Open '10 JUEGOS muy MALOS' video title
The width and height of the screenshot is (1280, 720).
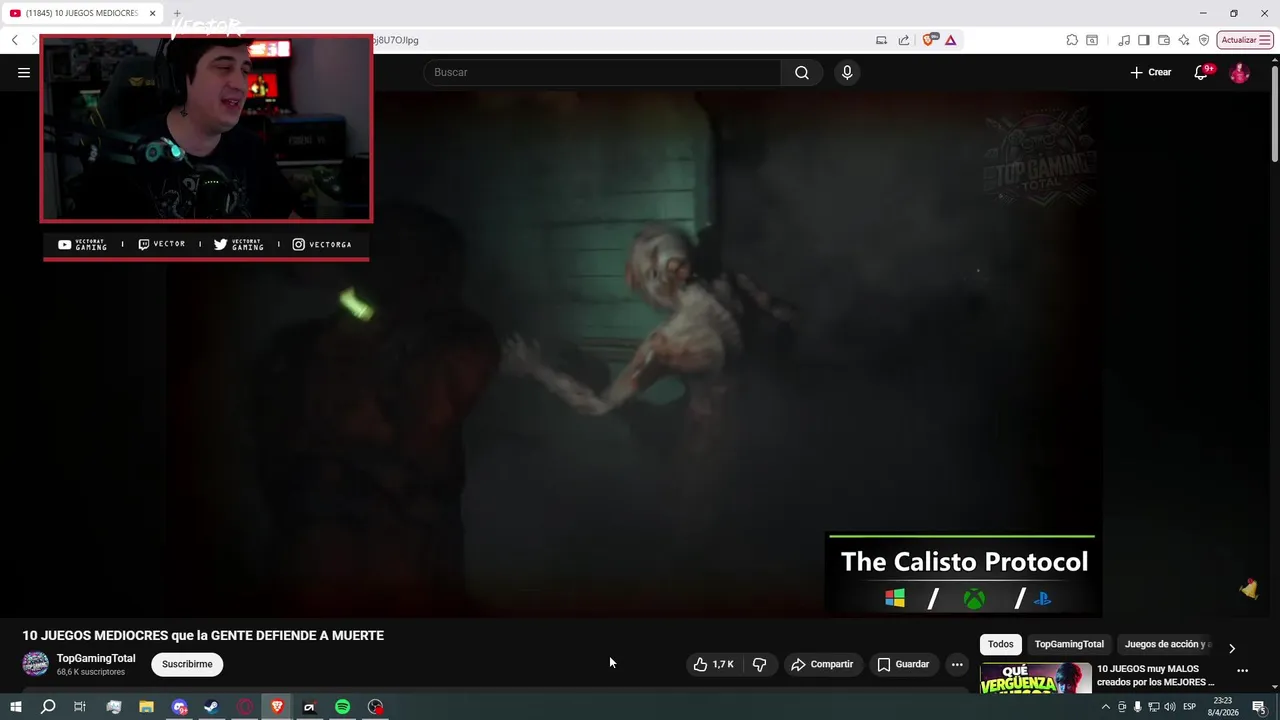[x=1156, y=675]
